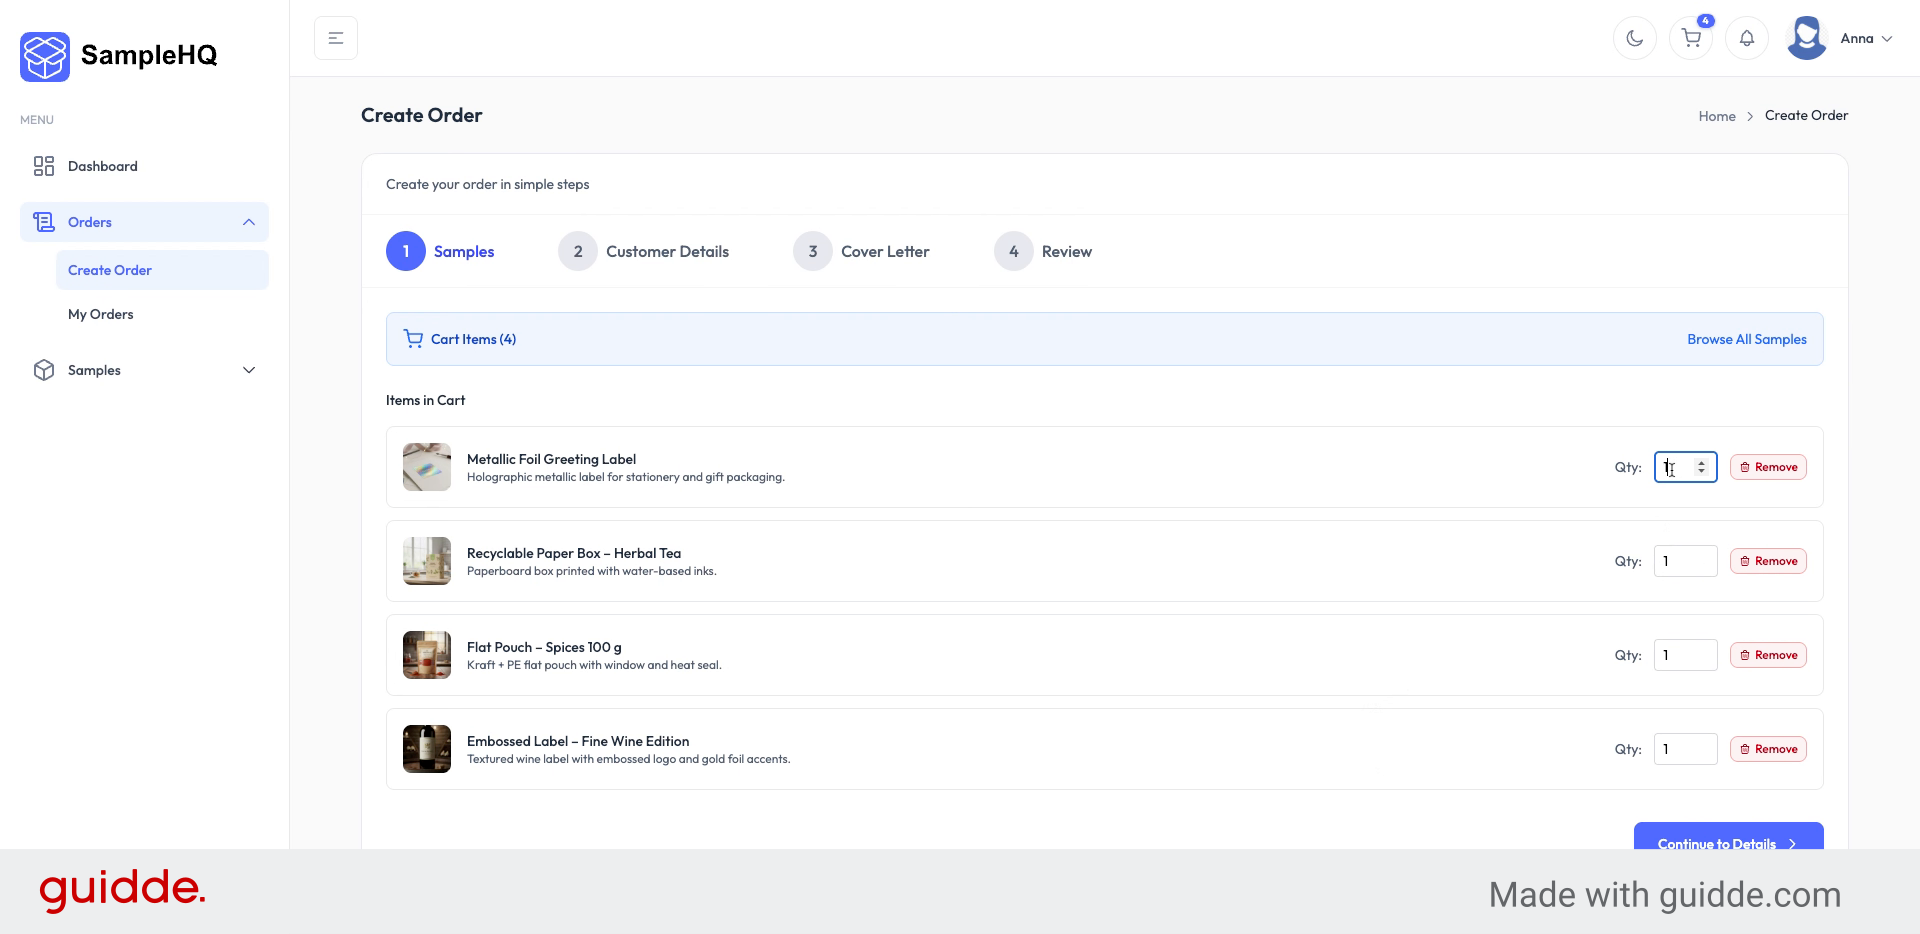This screenshot has height=934, width=1920.
Task: Focus quantity field for Recyclable Paper Box
Action: (1684, 561)
